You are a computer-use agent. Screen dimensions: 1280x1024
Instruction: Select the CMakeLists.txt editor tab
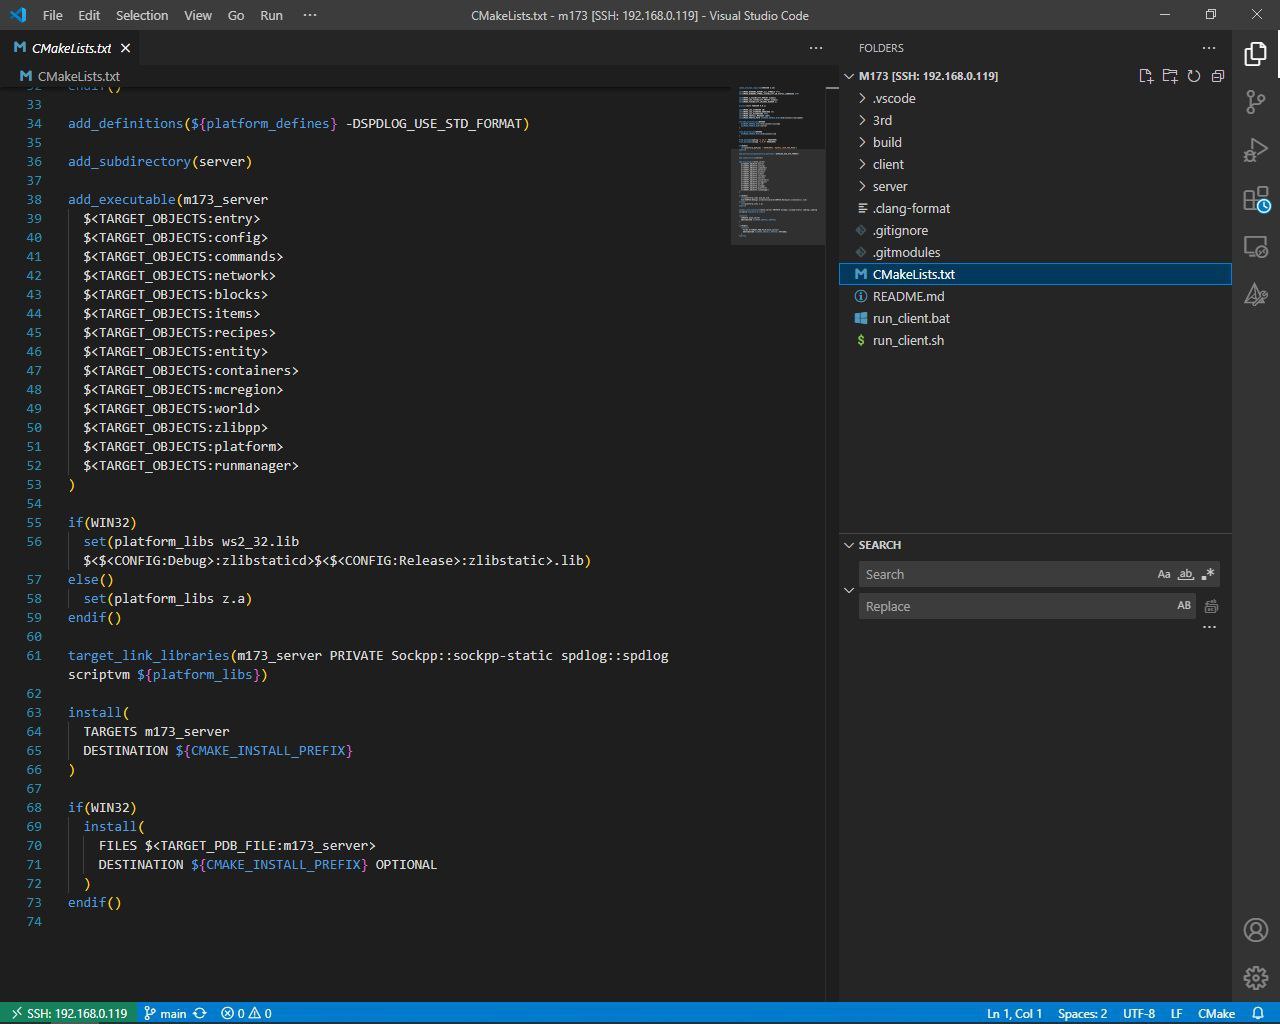tap(71, 48)
